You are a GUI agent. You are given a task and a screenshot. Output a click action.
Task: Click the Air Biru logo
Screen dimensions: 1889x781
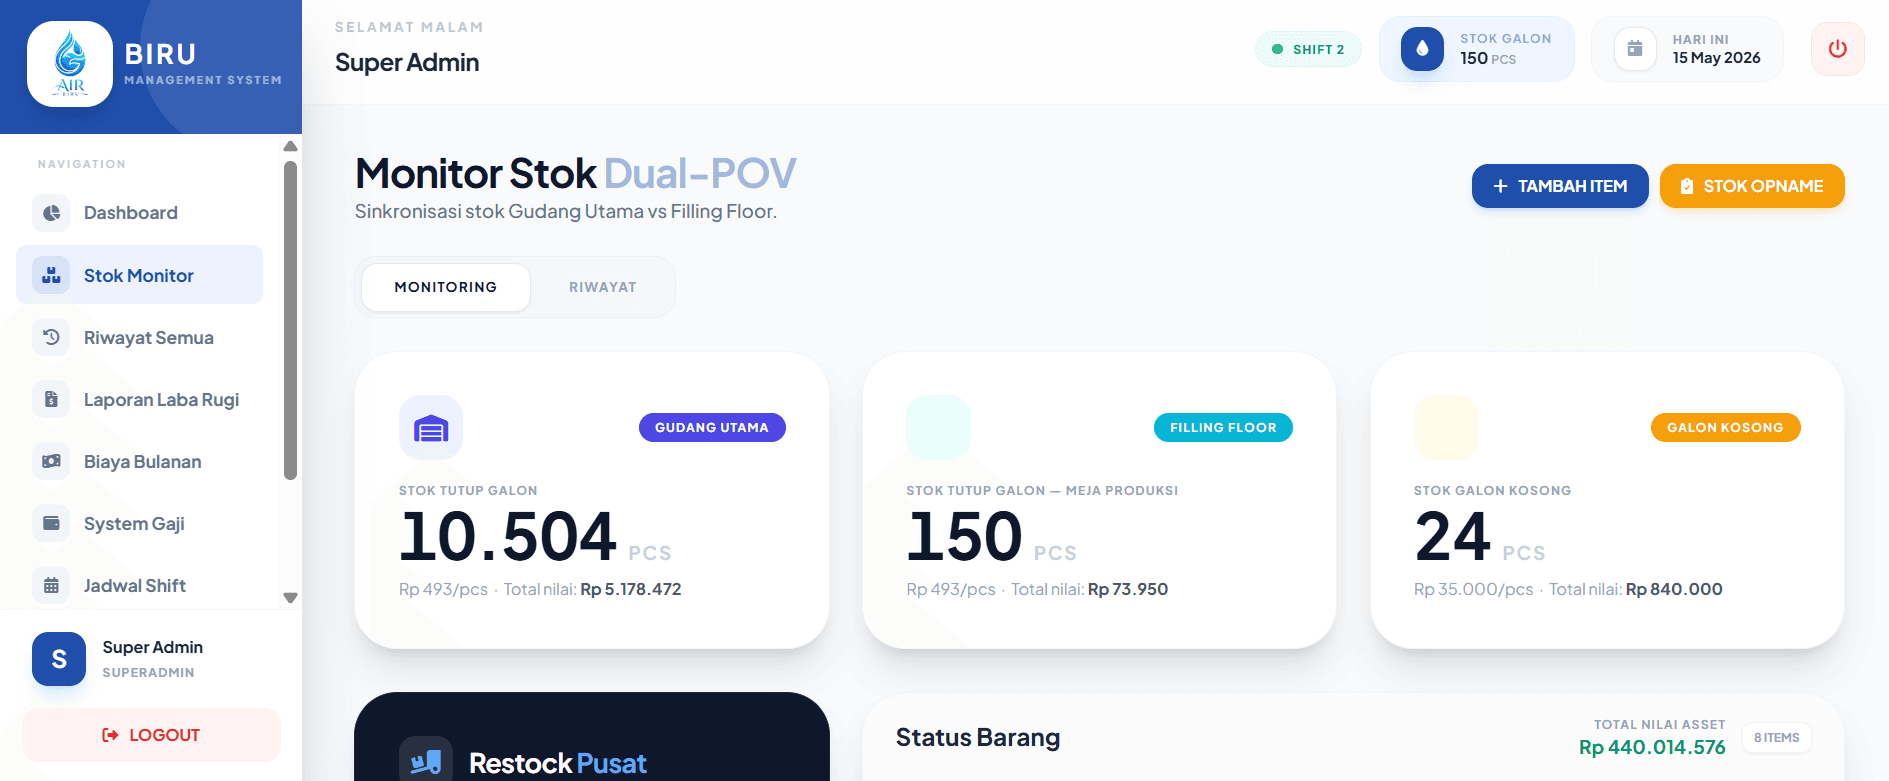click(x=70, y=64)
